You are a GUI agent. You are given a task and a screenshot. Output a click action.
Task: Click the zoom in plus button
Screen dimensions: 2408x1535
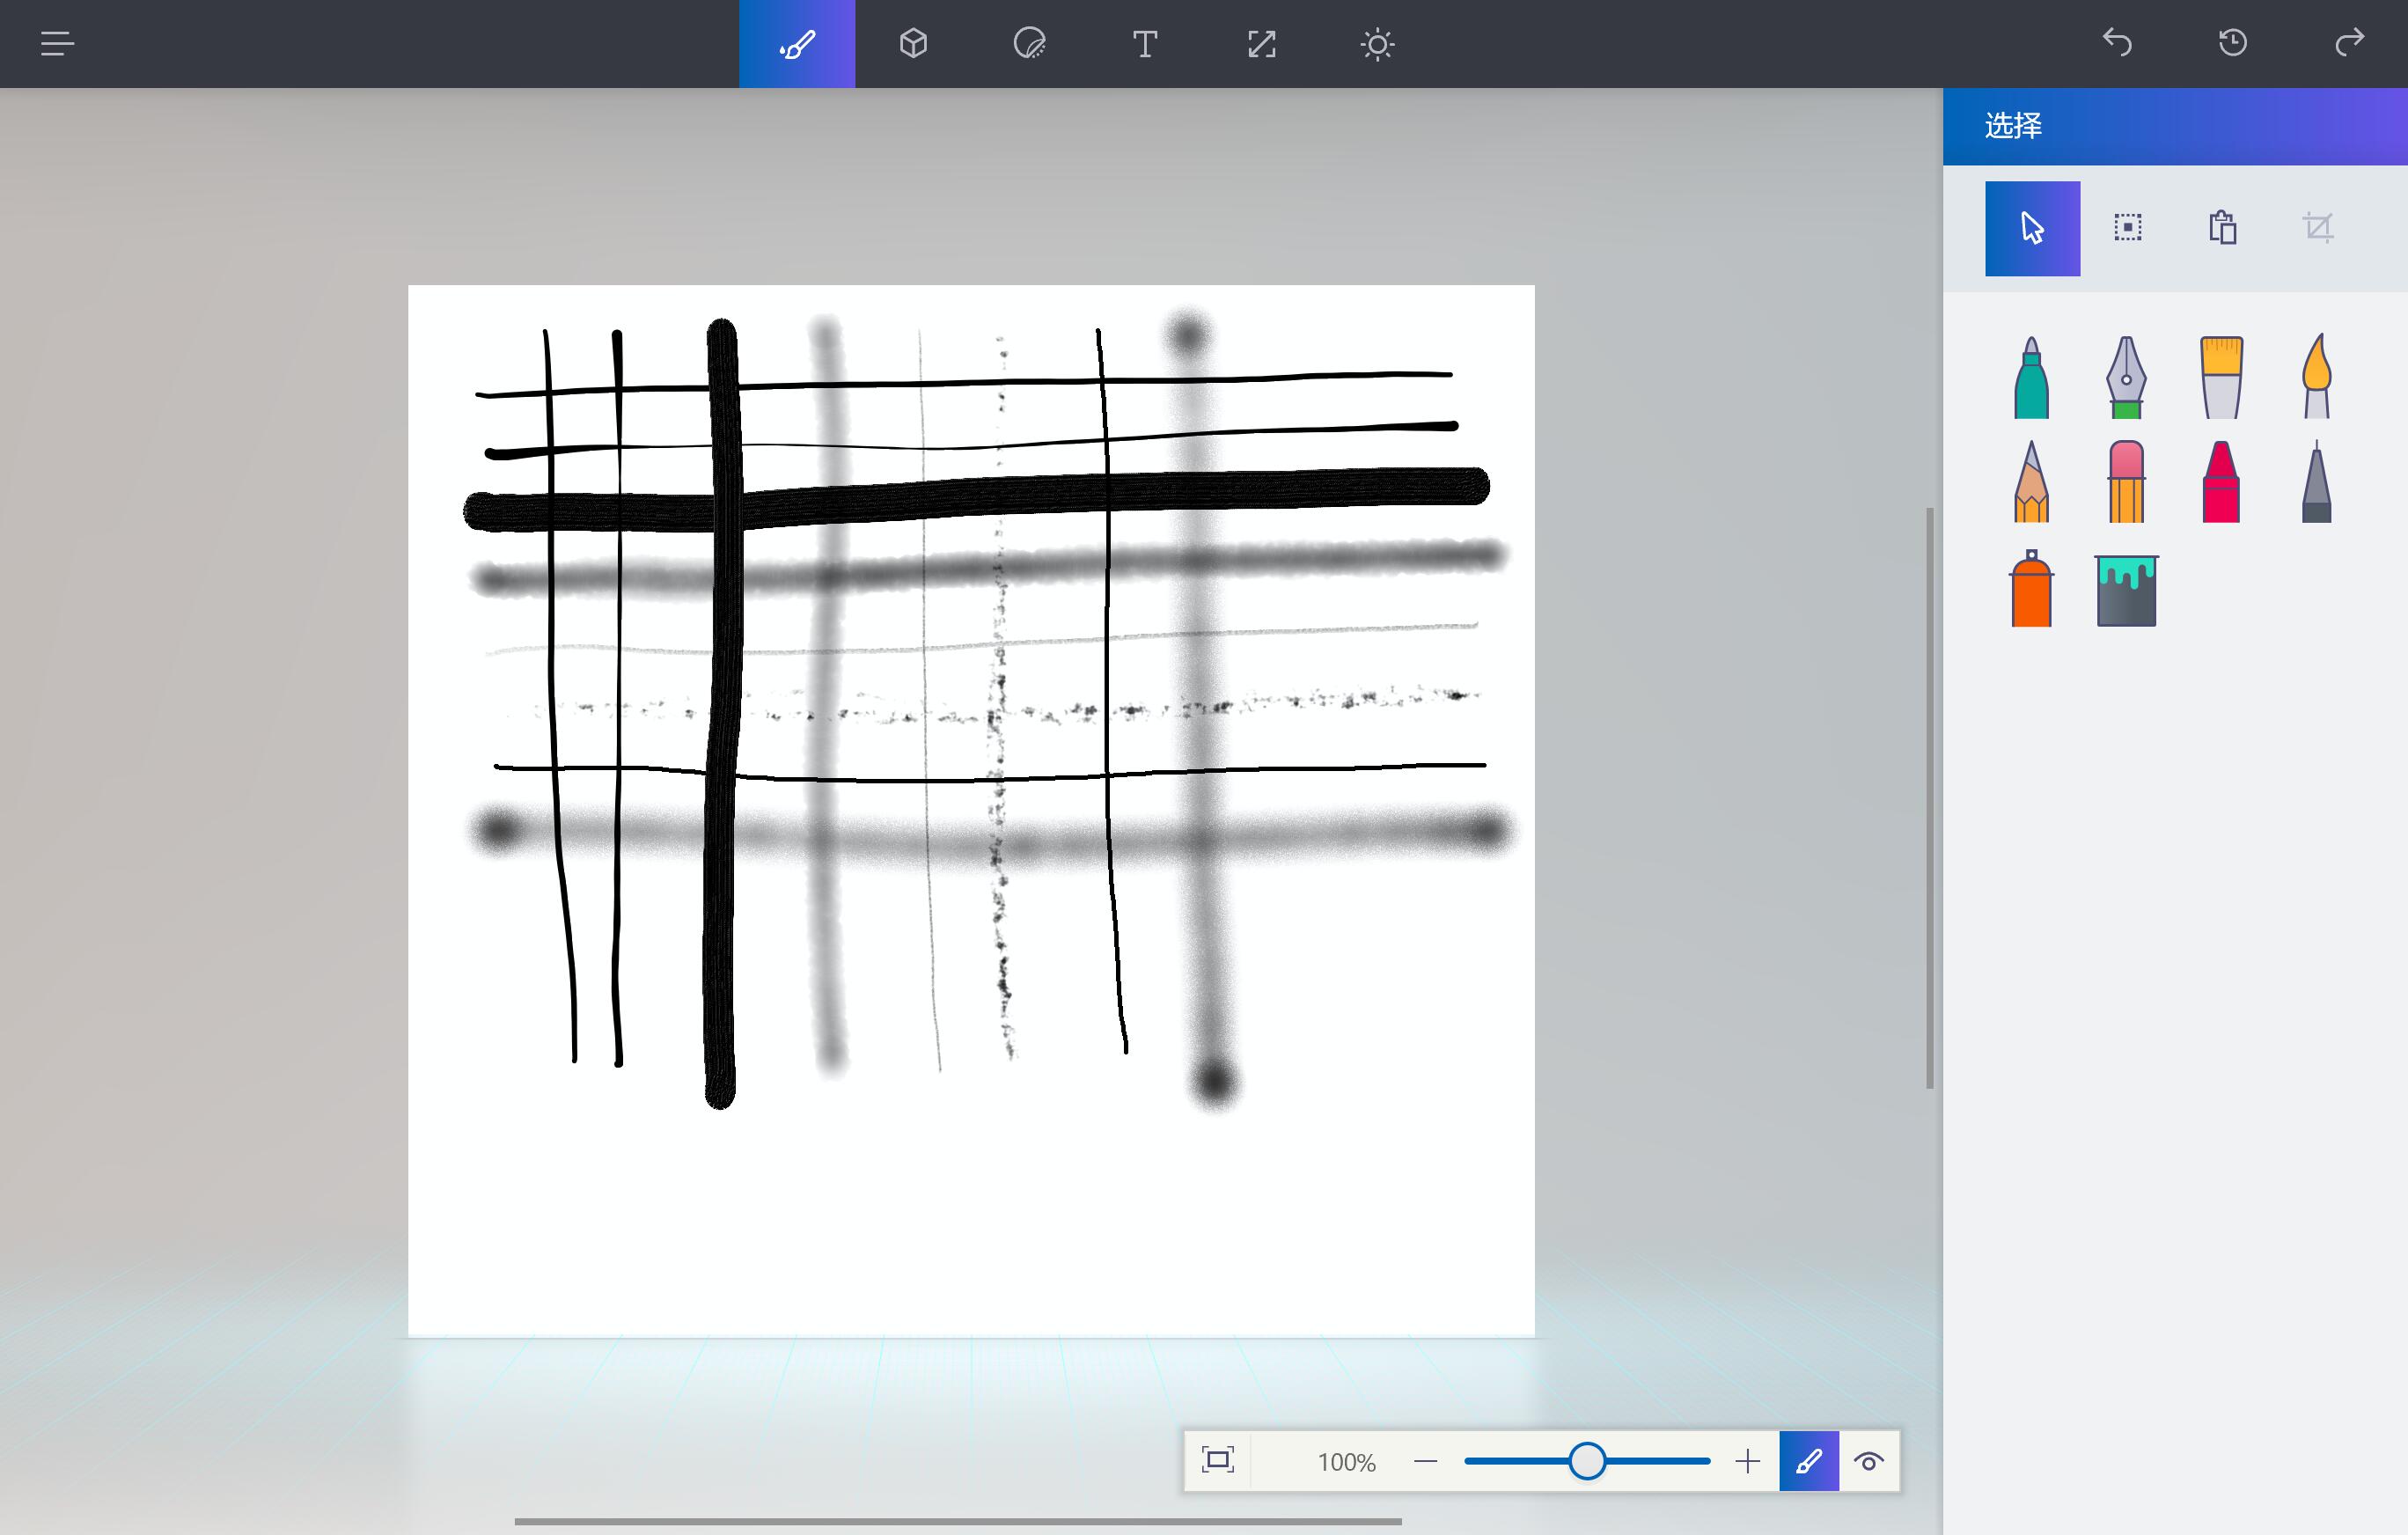point(1747,1461)
